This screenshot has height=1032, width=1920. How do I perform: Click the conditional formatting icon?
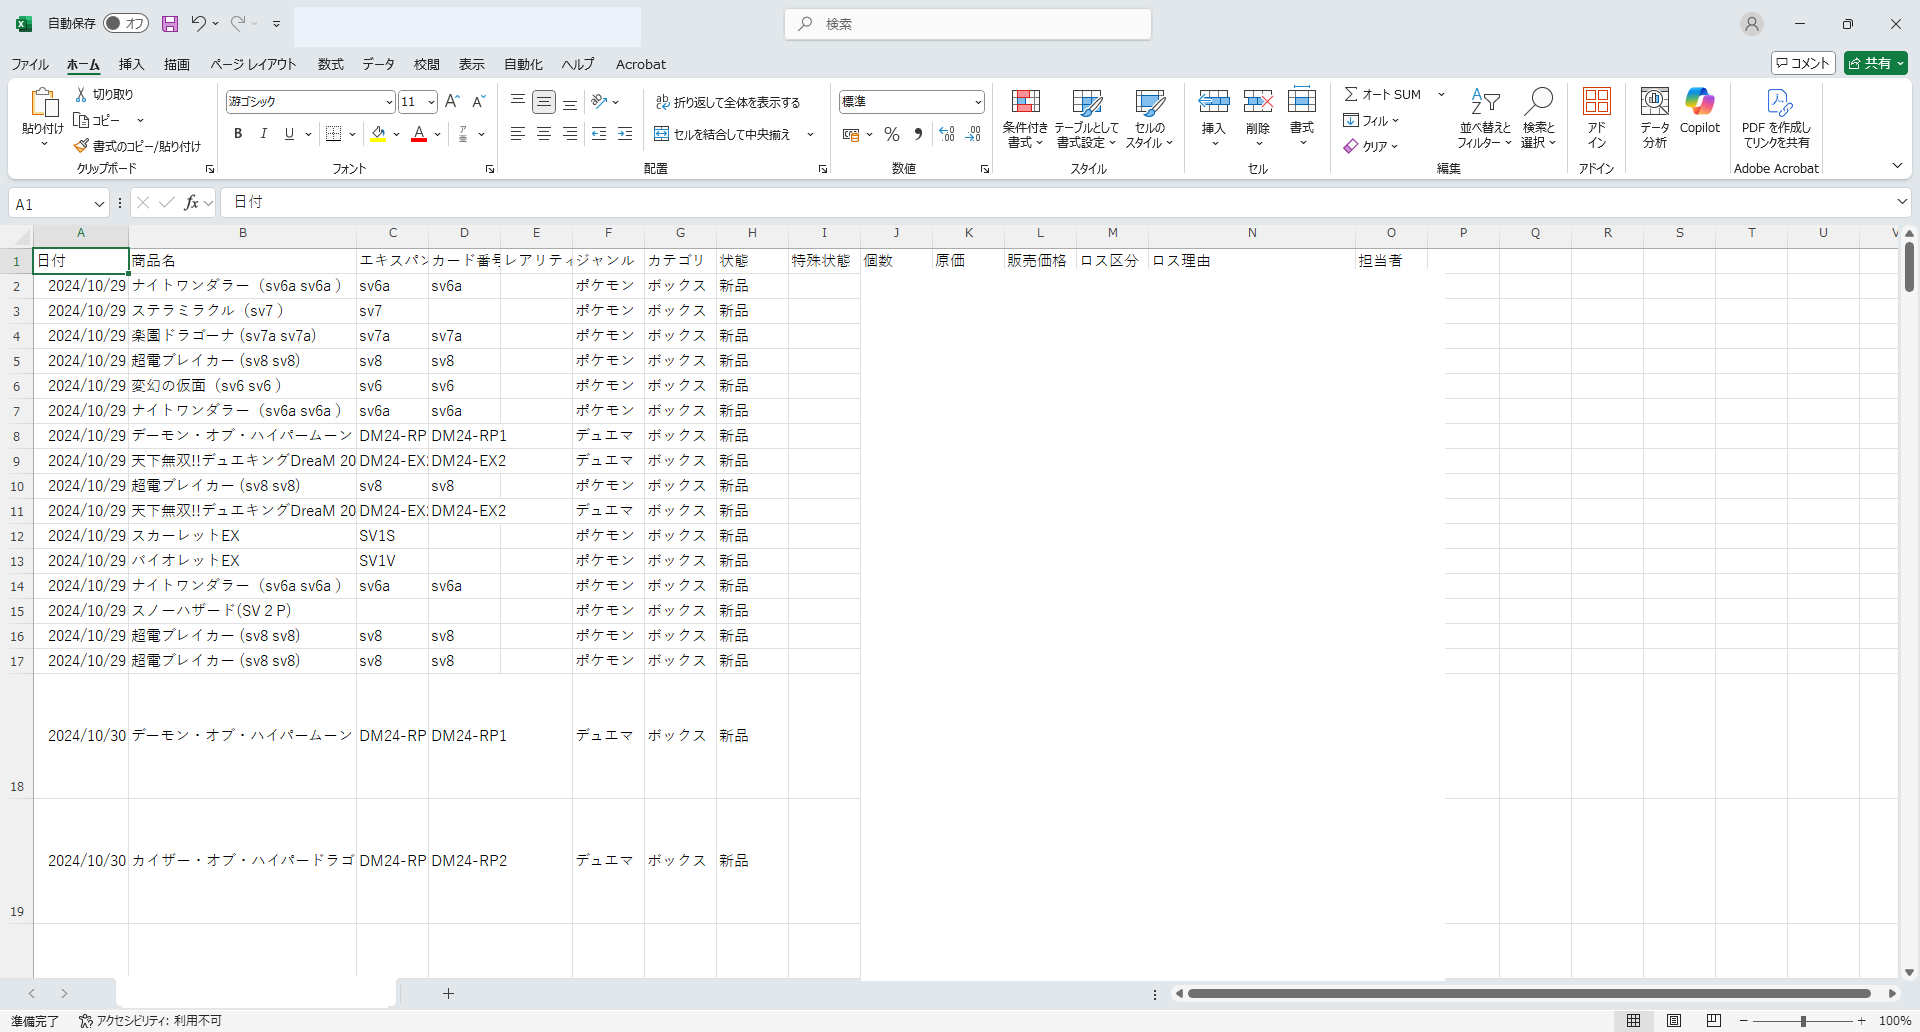tap(1025, 102)
